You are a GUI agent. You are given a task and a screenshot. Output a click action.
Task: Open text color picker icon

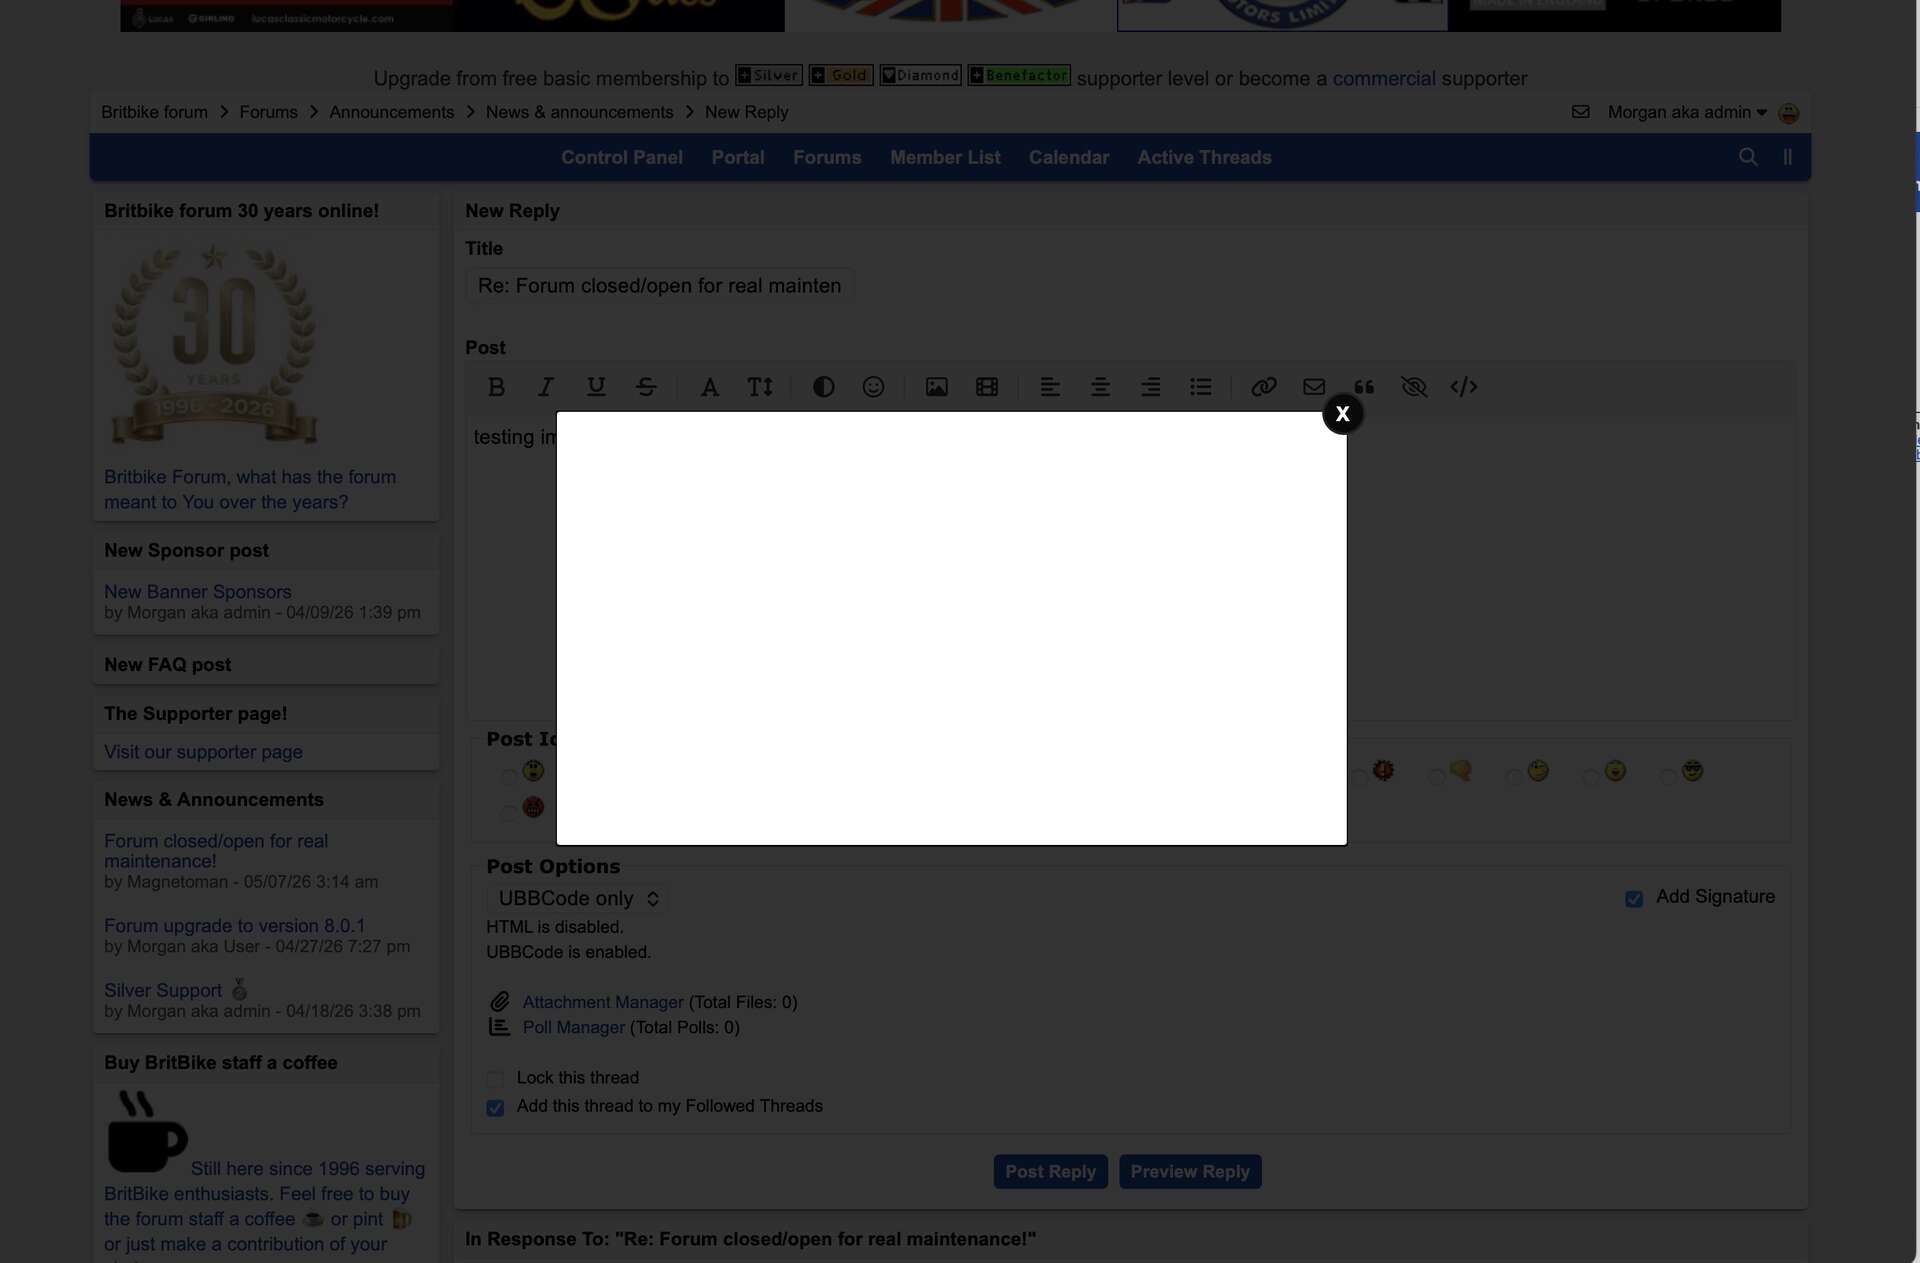[823, 387]
